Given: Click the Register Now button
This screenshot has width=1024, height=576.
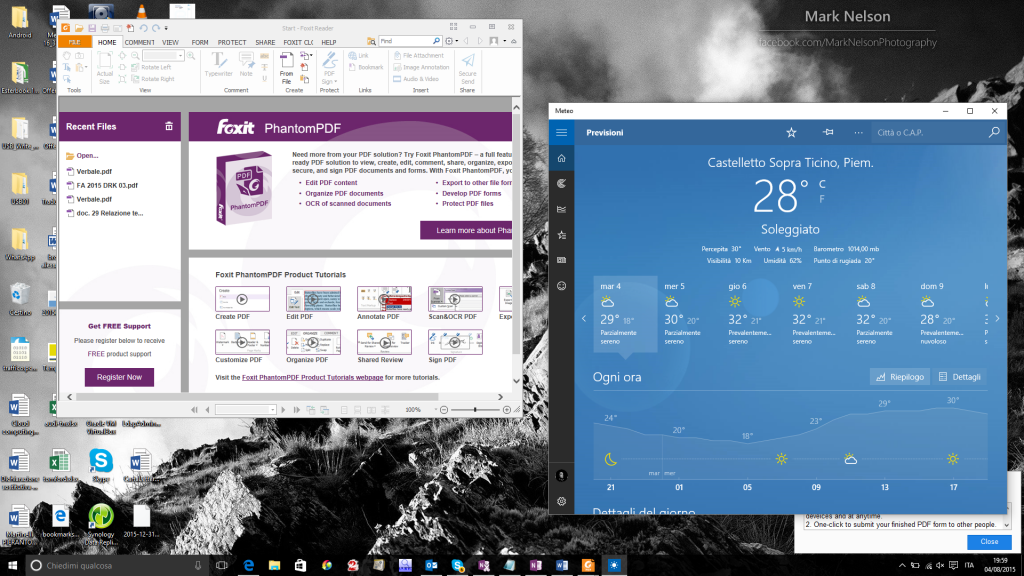Looking at the screenshot, I should pos(120,377).
